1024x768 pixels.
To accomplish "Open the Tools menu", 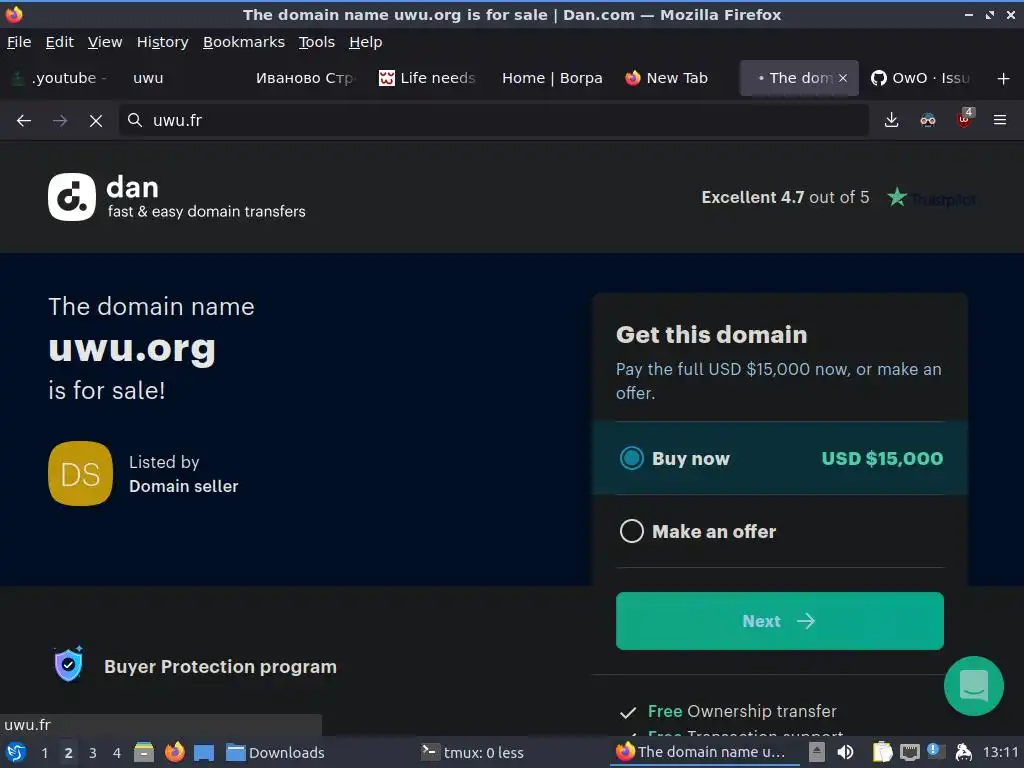I will (x=317, y=42).
